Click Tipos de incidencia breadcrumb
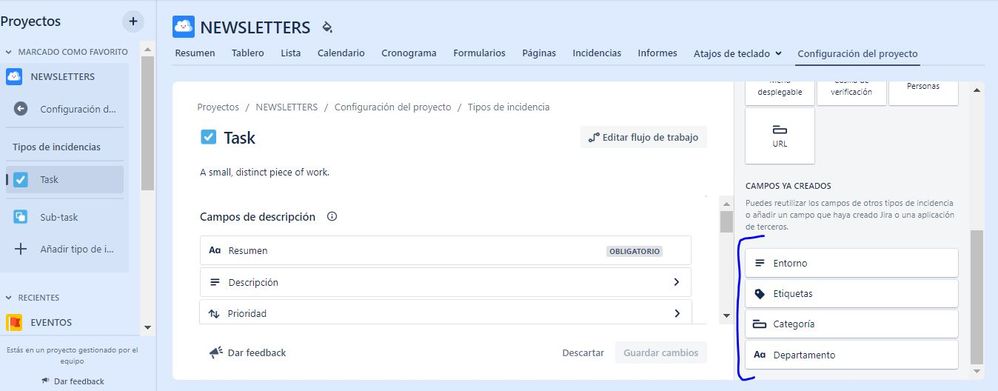 509,107
